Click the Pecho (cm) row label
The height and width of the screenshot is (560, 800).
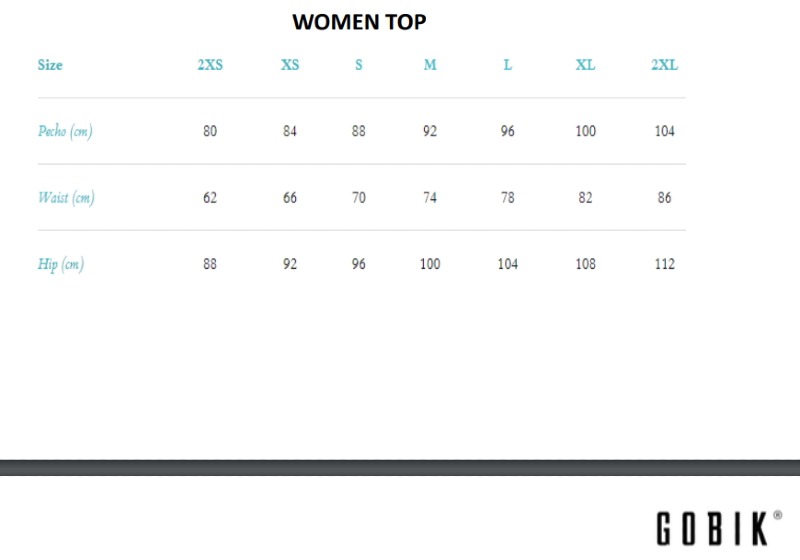click(65, 131)
